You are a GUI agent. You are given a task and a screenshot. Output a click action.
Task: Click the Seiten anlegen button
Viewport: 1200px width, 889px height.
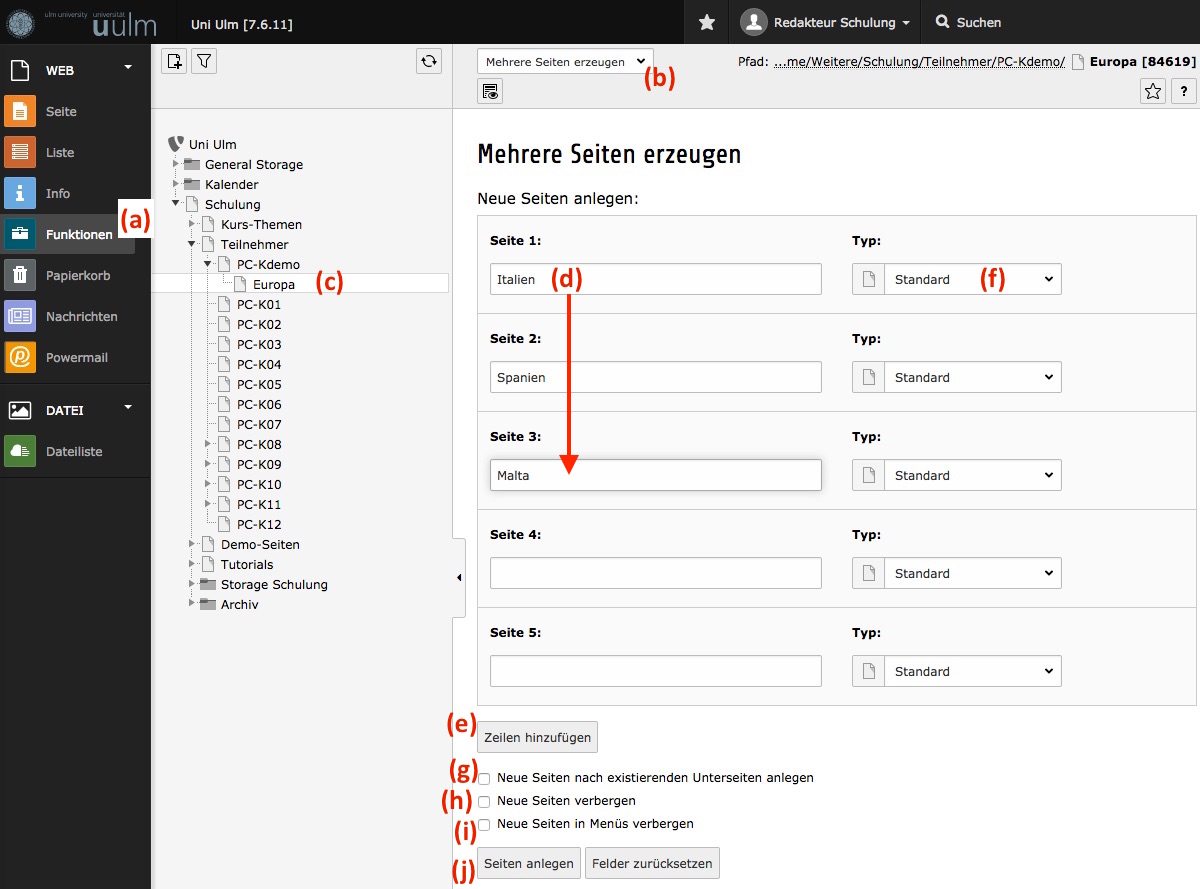tap(529, 863)
